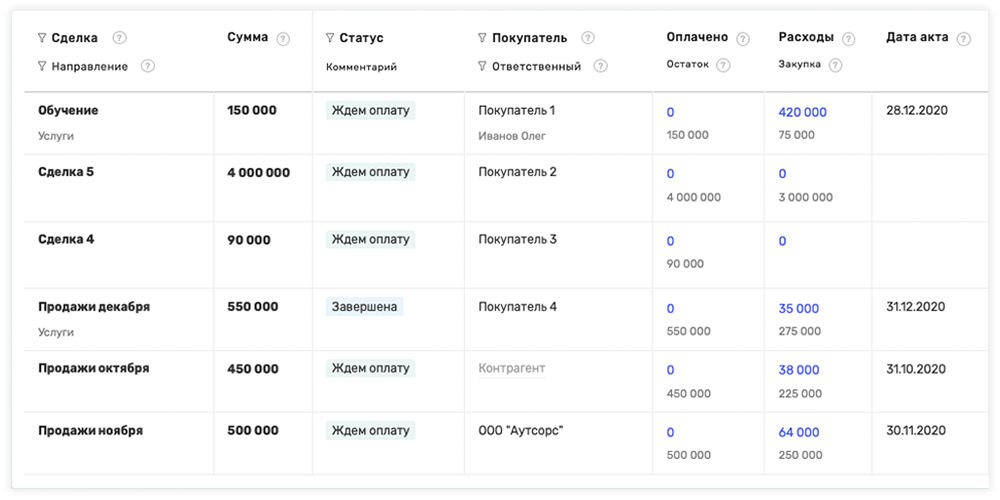This screenshot has height=500, width=1000.
Task: Click the help icon next to Сделка
Action: (x=120, y=38)
